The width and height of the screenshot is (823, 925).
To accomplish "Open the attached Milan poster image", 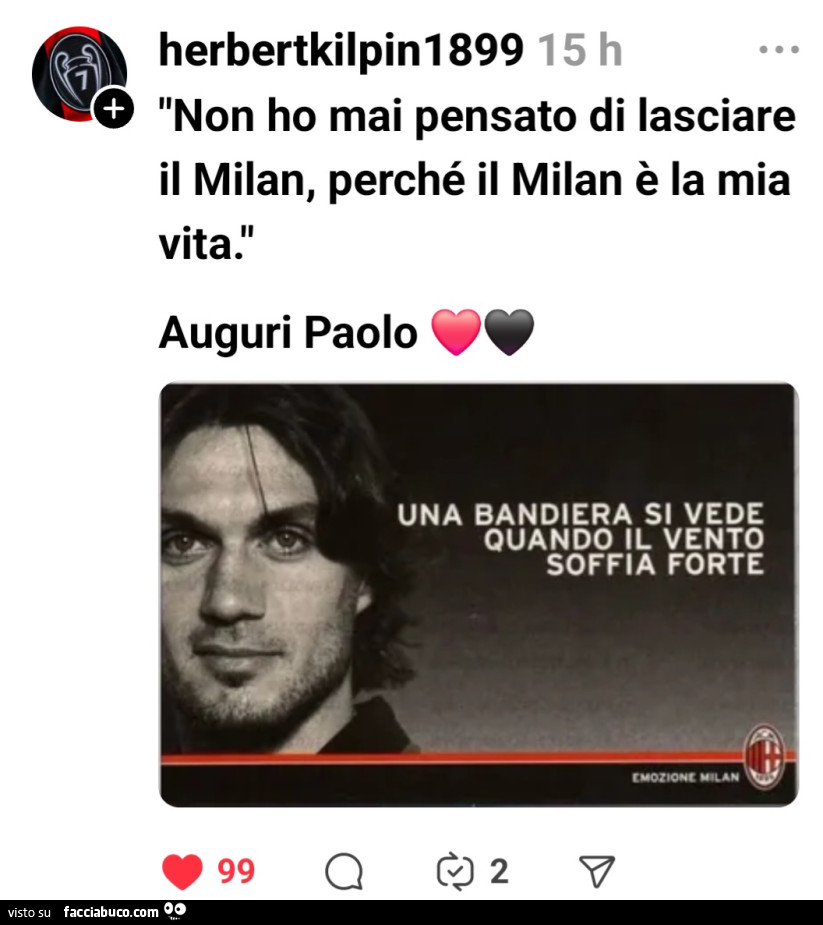I will click(478, 595).
